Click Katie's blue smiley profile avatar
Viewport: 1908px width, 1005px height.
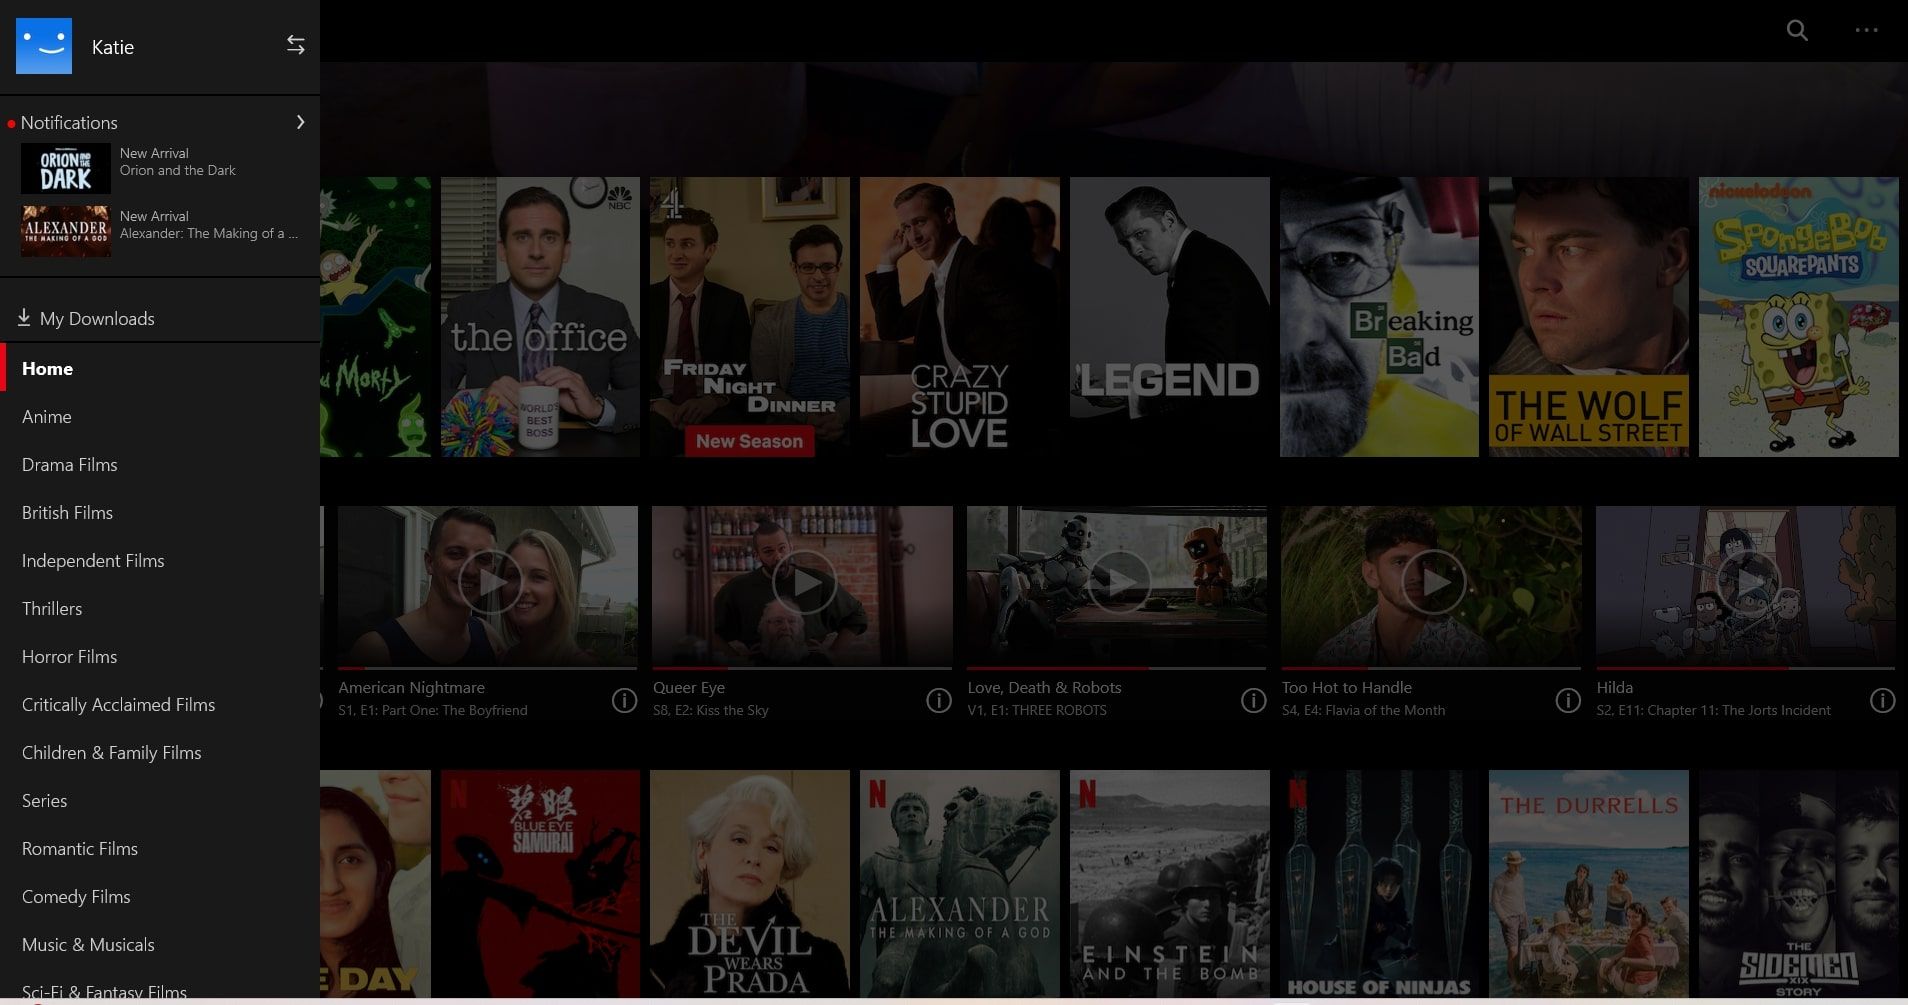click(44, 46)
